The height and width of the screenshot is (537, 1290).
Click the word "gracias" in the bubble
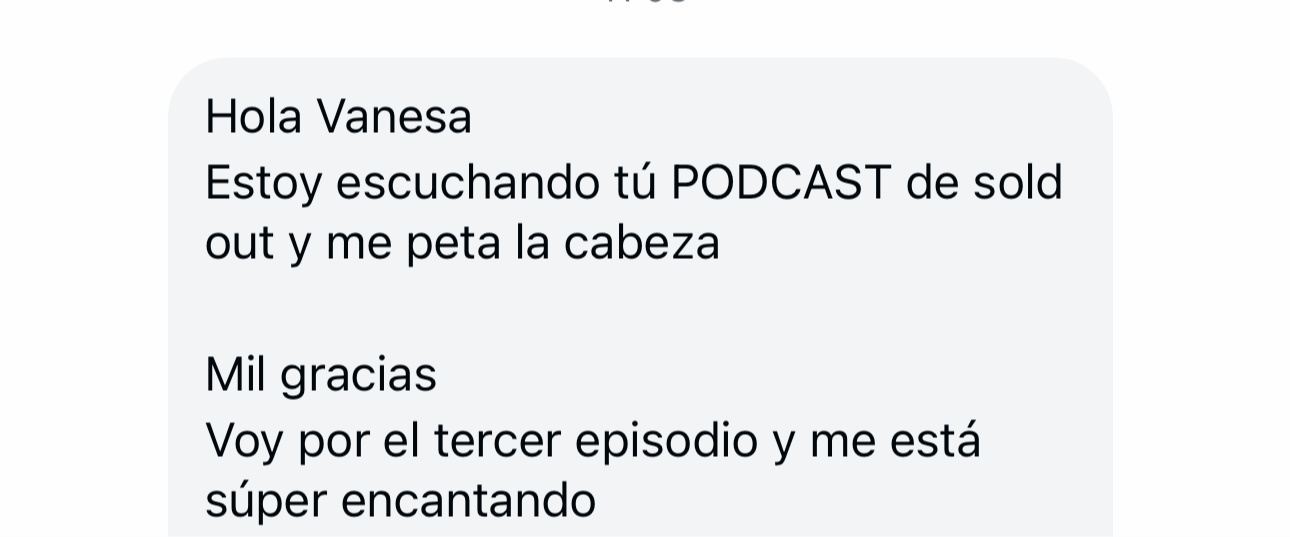358,375
